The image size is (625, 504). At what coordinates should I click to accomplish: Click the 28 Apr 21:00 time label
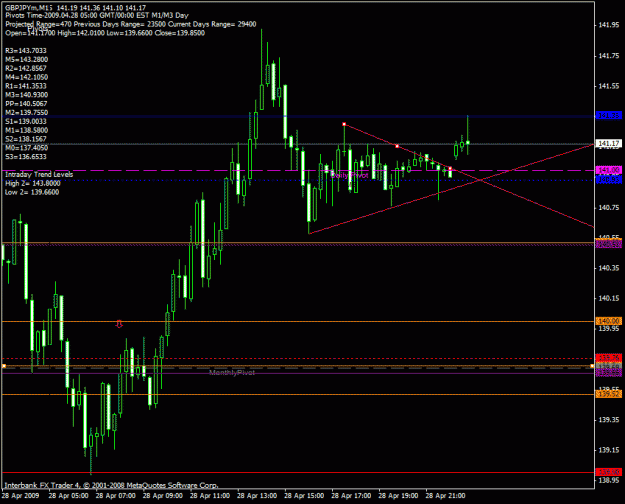pyautogui.click(x=446, y=496)
